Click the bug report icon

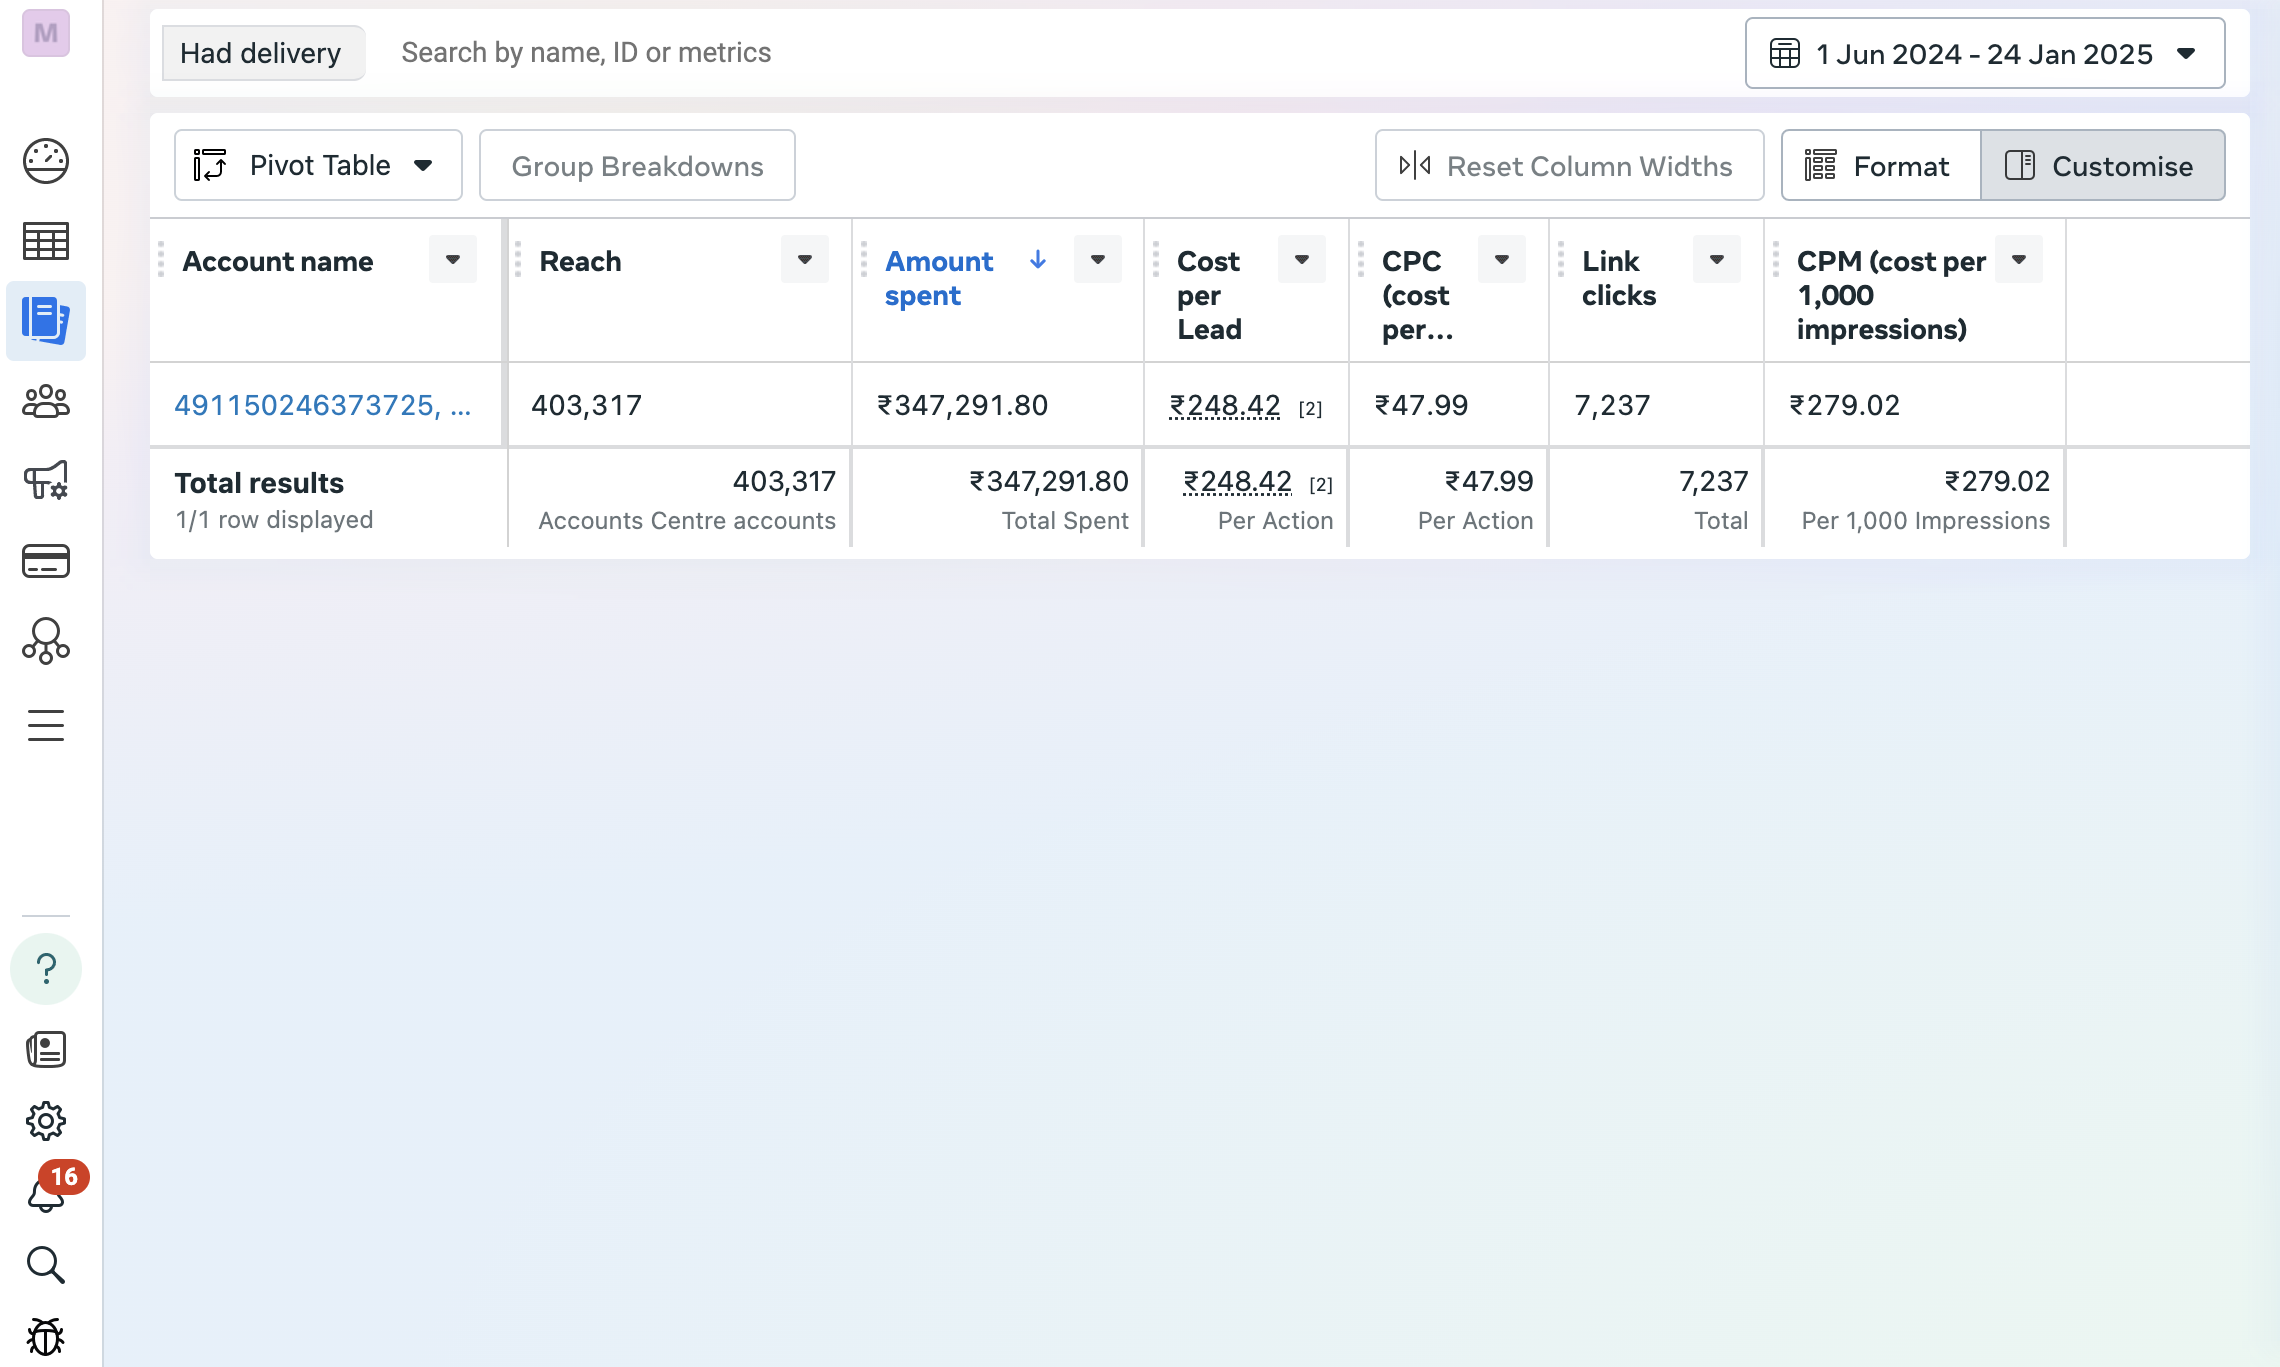point(46,1336)
